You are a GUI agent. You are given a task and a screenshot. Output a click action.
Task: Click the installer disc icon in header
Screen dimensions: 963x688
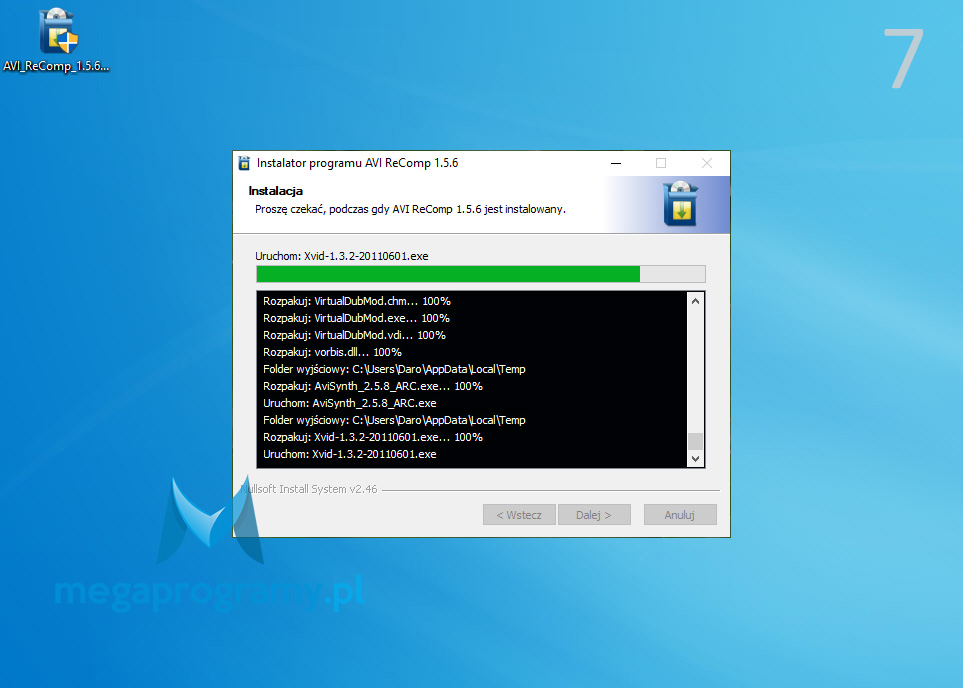680,204
